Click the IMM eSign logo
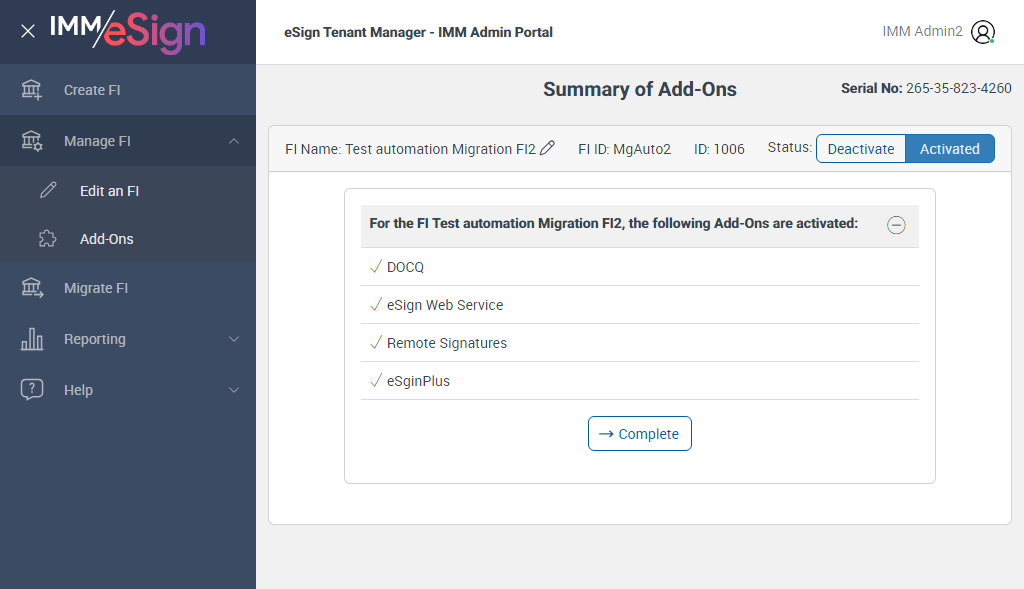The image size is (1024, 589). tap(127, 31)
